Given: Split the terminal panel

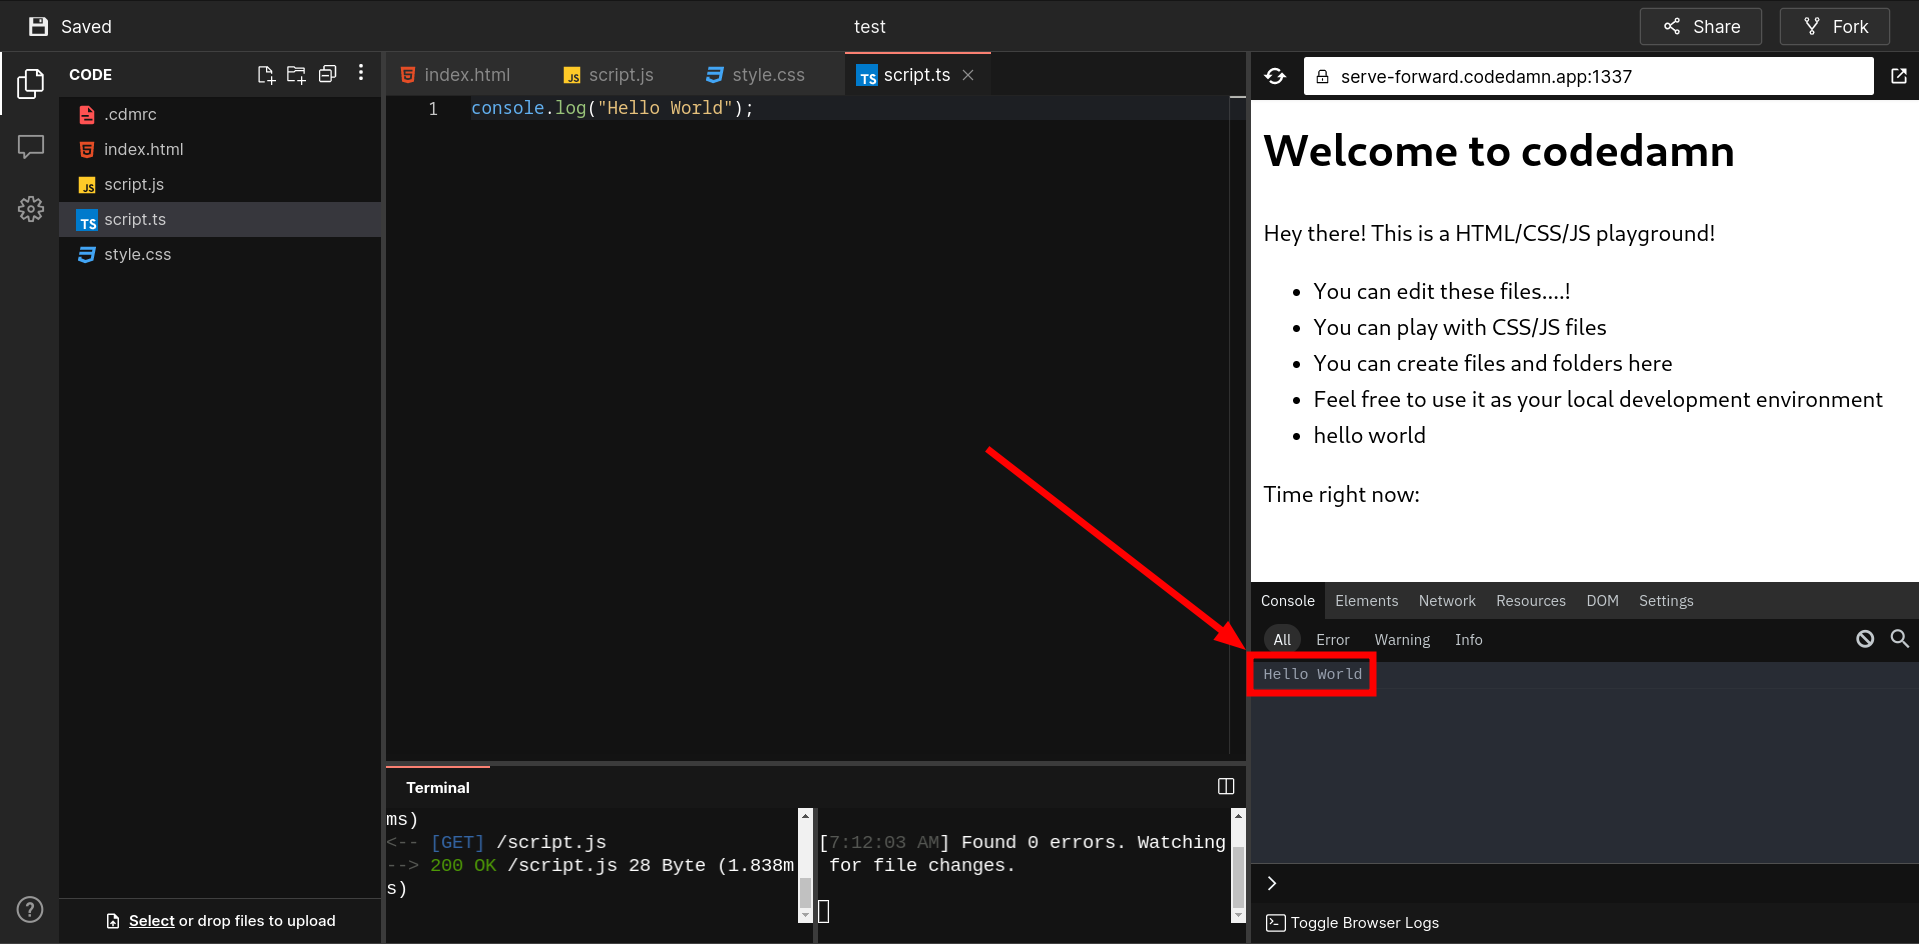Looking at the screenshot, I should tap(1225, 786).
